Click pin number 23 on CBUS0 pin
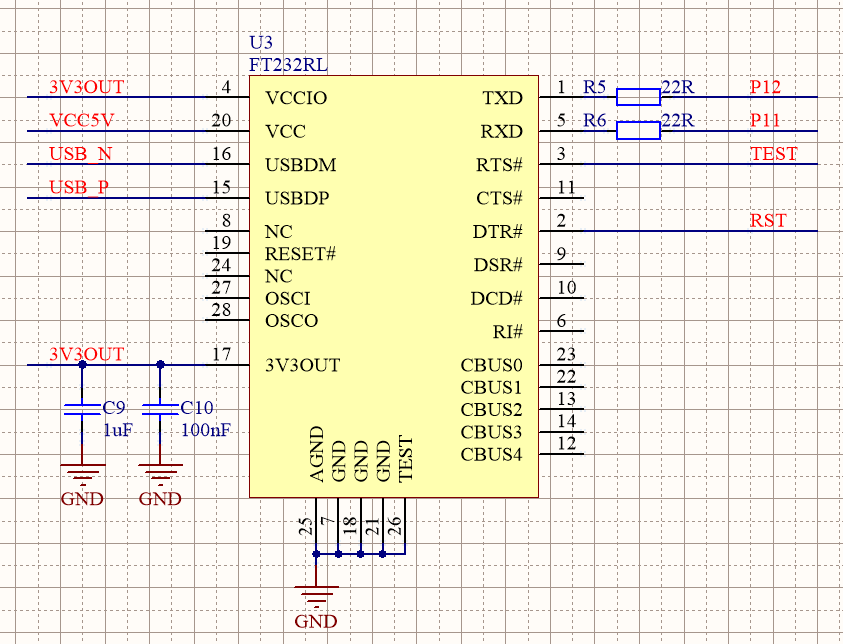The height and width of the screenshot is (644, 843). [x=567, y=354]
